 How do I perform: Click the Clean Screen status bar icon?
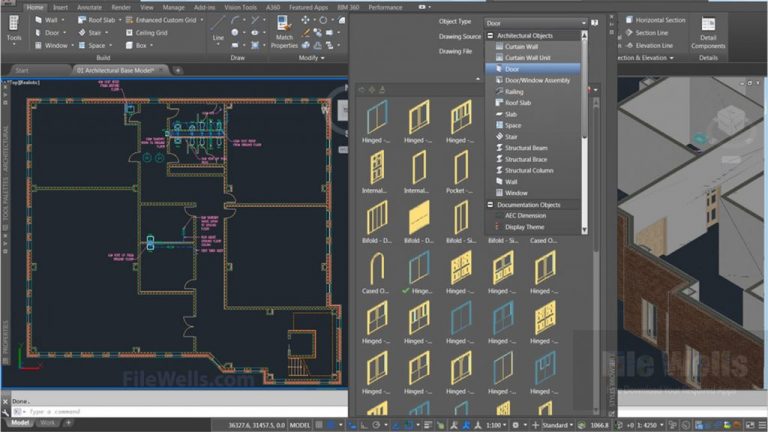pyautogui.click(x=750, y=425)
